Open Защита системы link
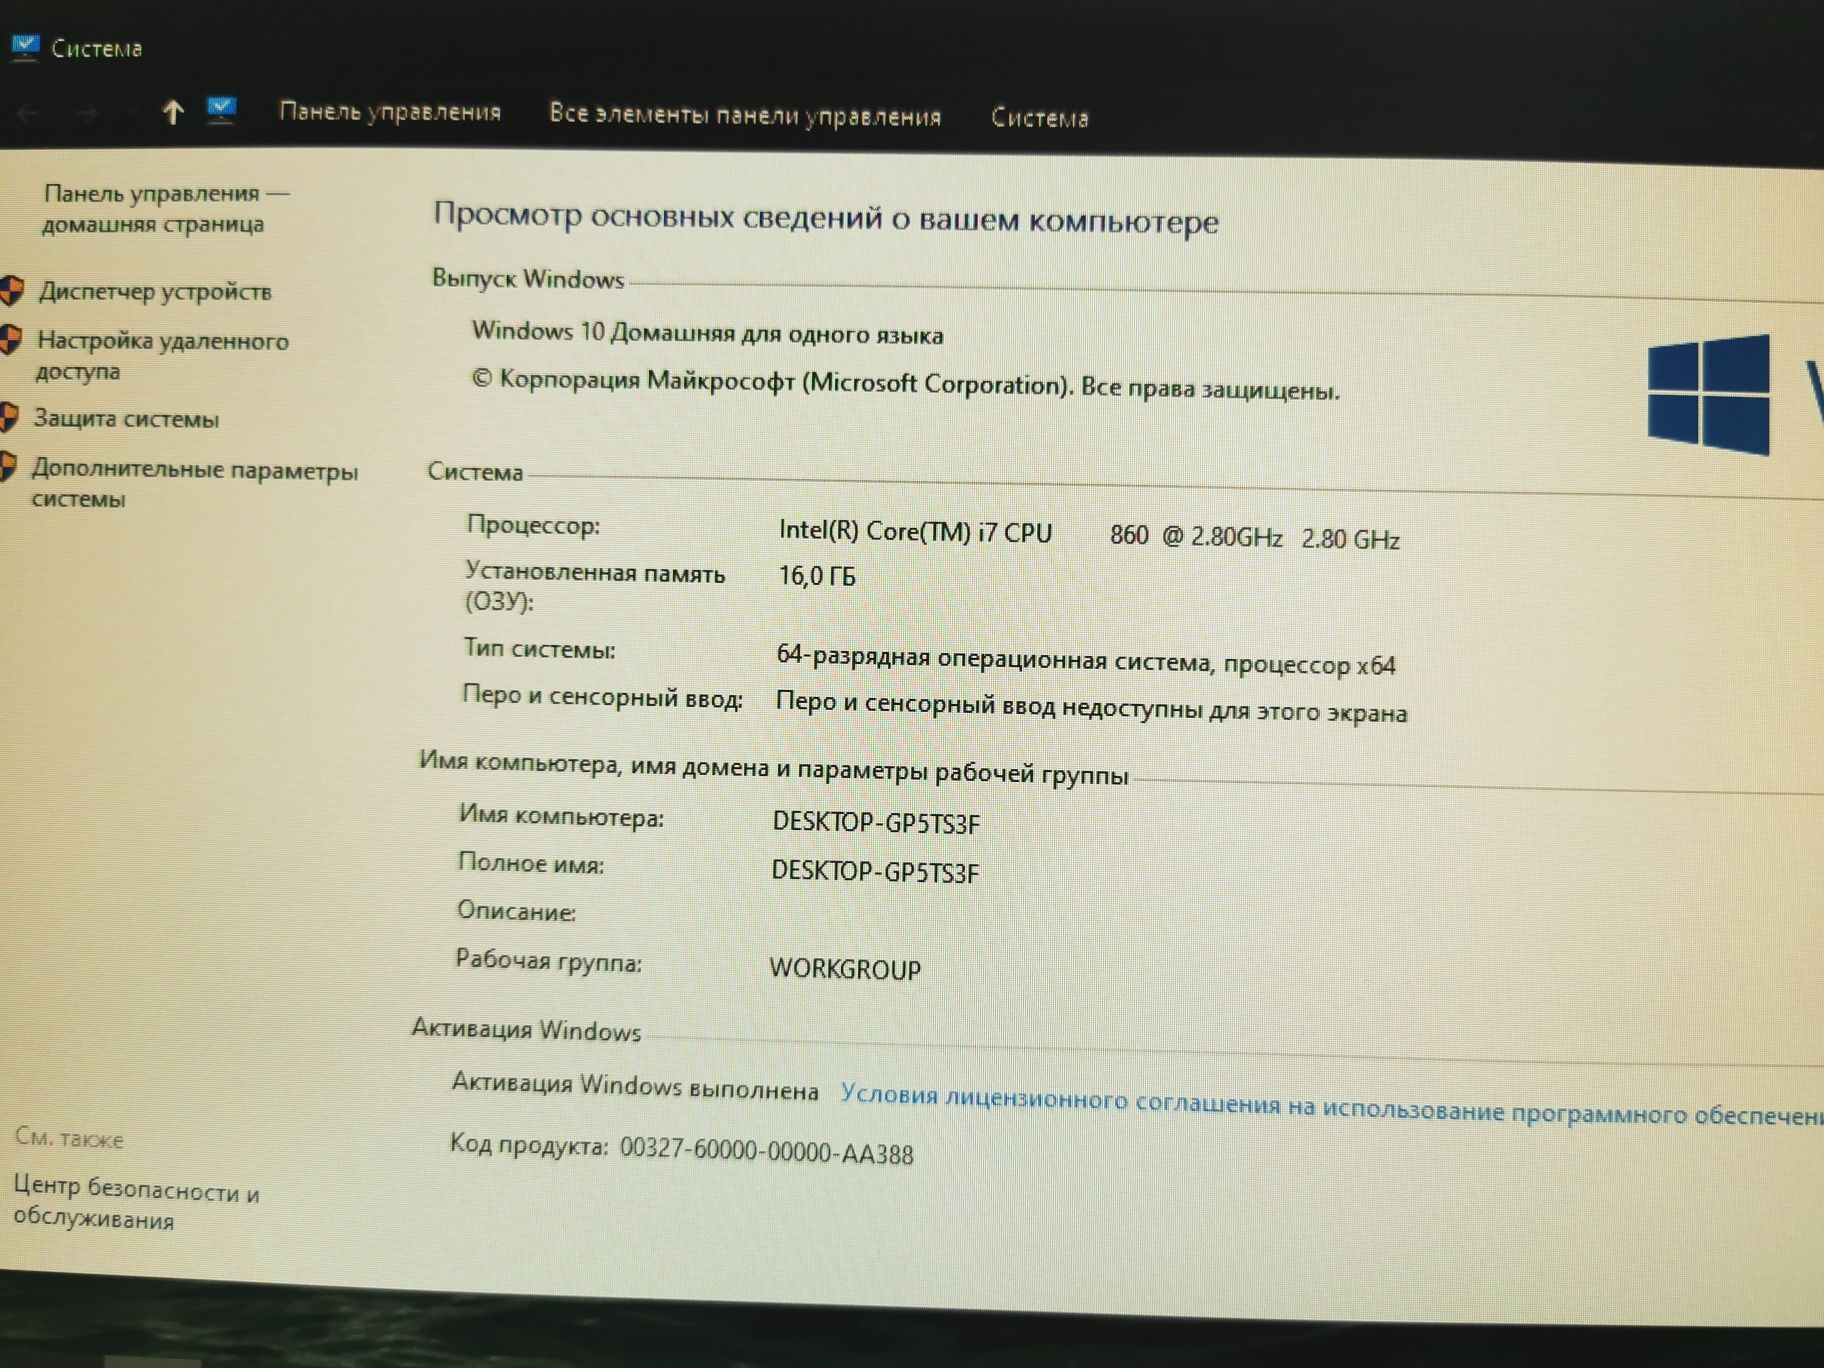 point(126,418)
